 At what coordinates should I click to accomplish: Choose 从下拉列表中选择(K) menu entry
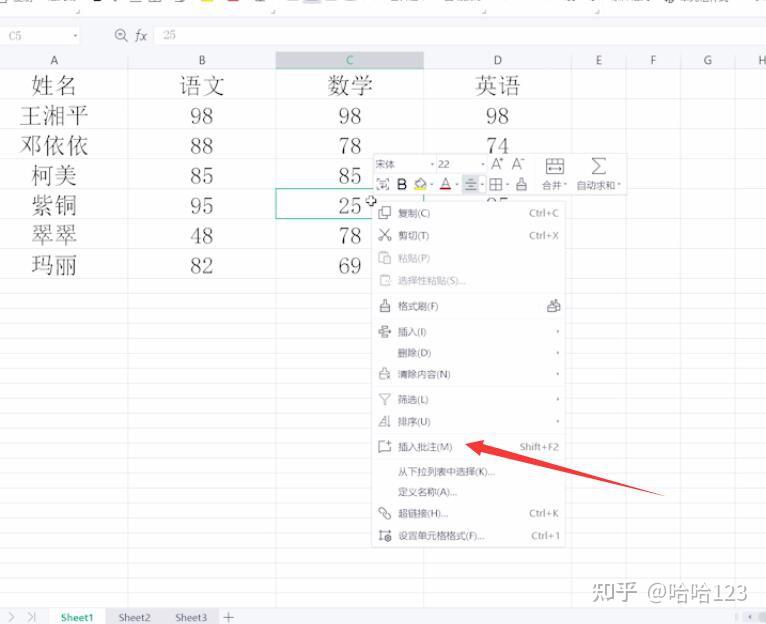468,472
